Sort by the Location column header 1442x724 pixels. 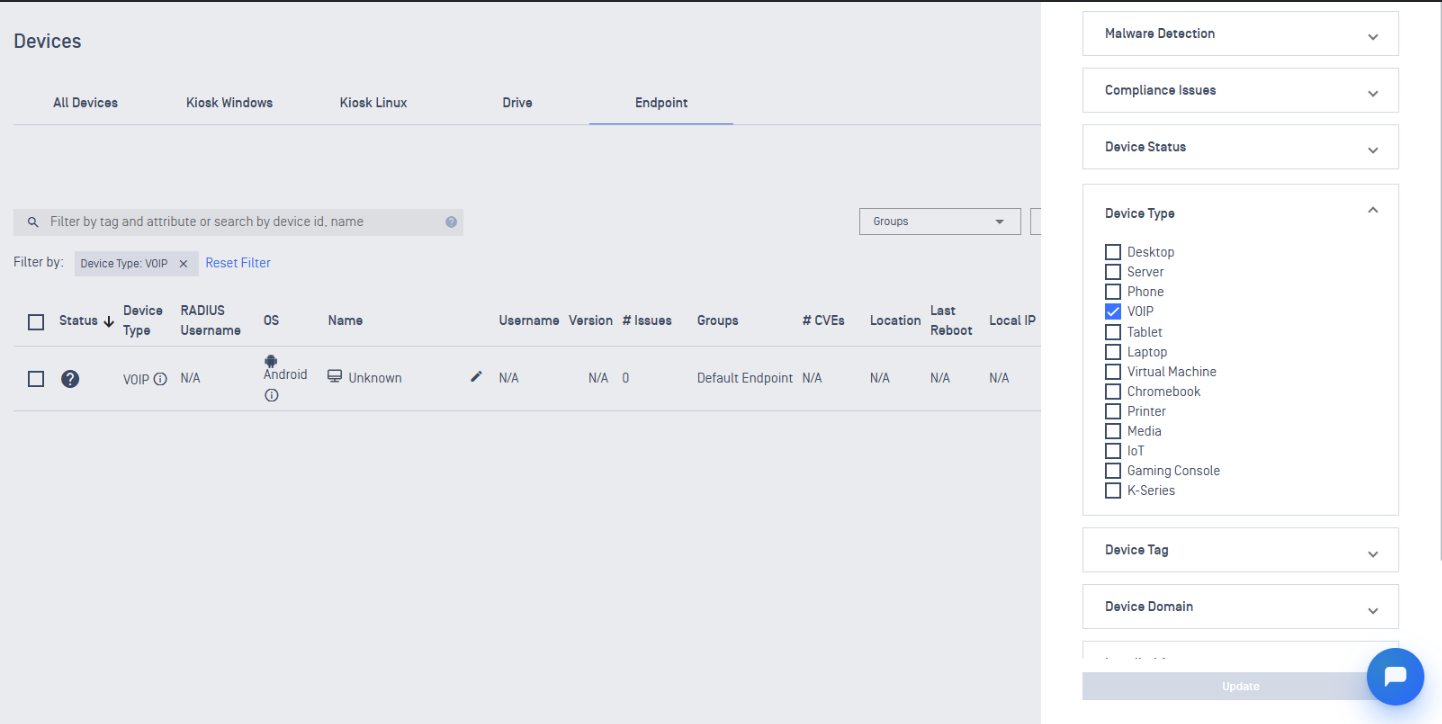coord(895,321)
